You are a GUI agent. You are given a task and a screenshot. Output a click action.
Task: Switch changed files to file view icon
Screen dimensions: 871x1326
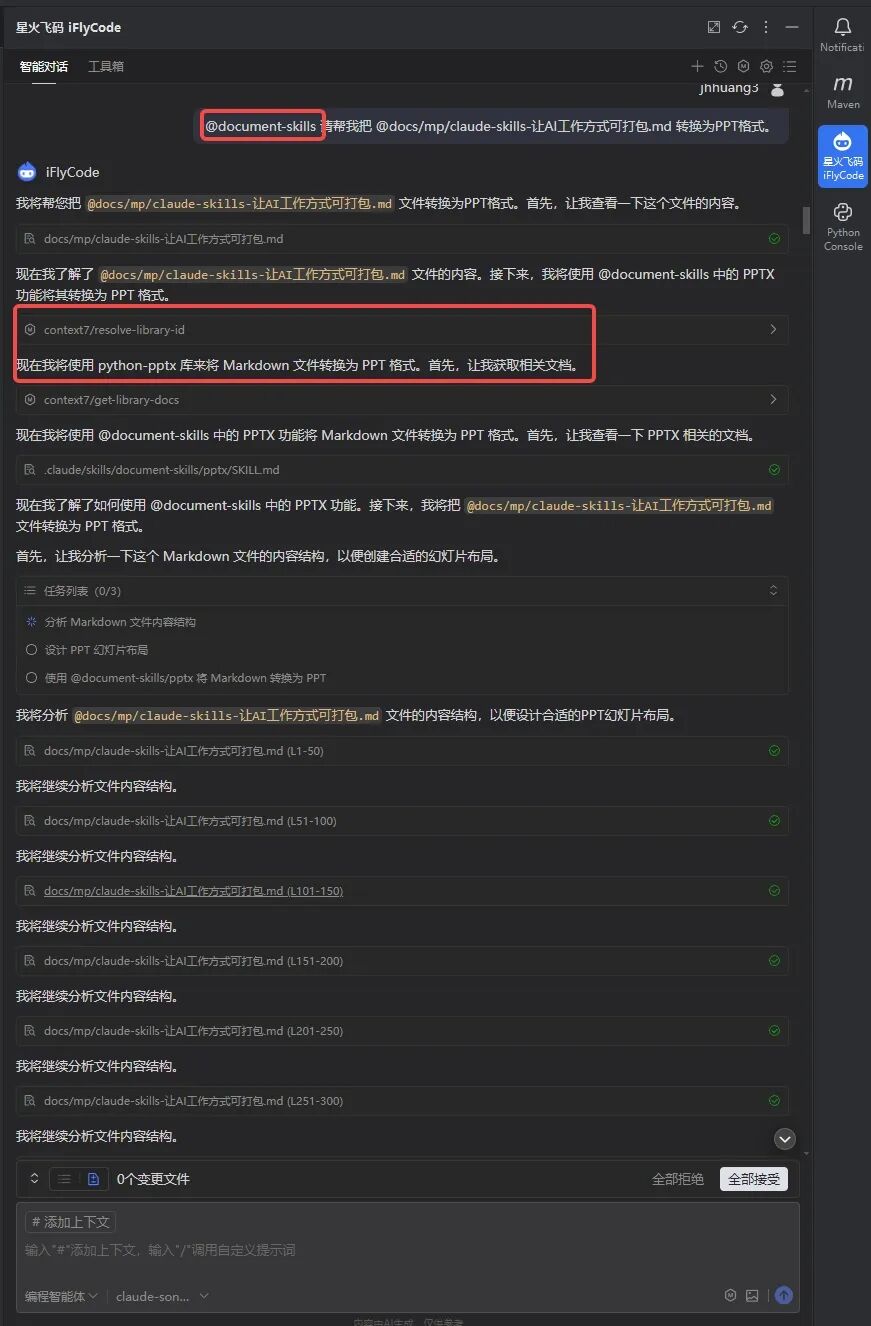(x=93, y=1179)
